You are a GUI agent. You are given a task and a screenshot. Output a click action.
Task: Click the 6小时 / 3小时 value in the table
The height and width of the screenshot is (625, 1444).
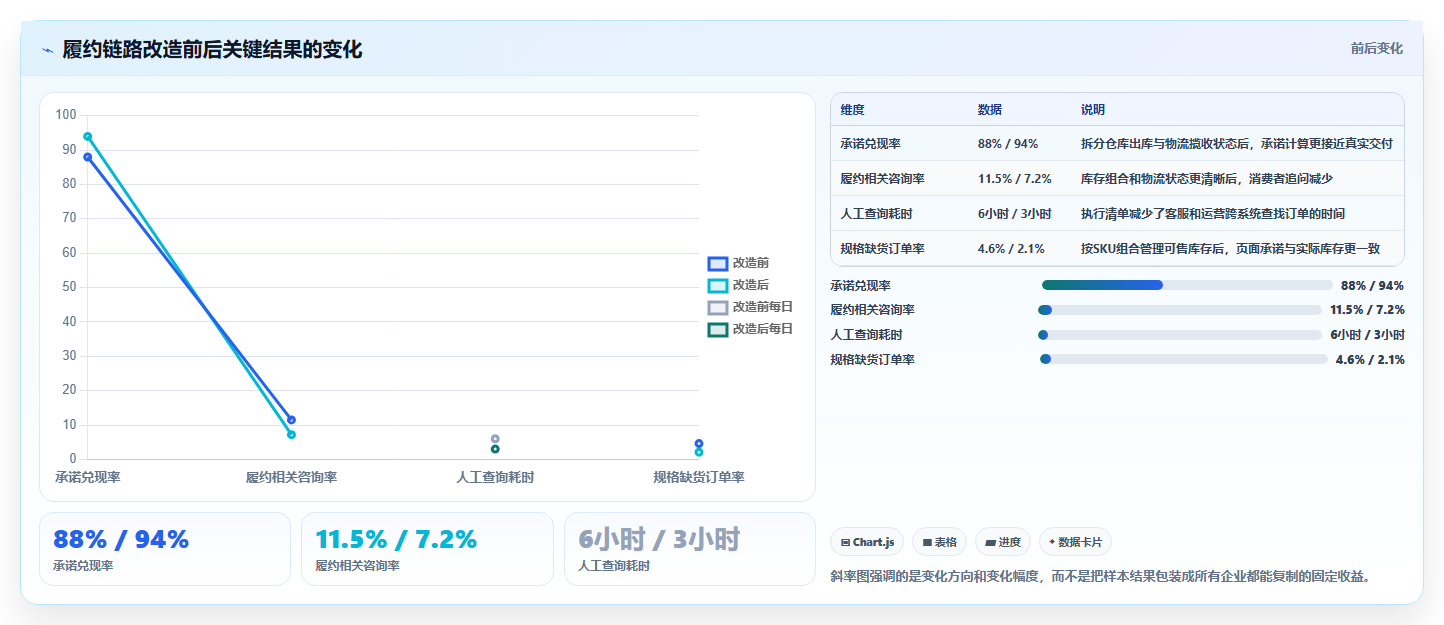click(x=1014, y=214)
